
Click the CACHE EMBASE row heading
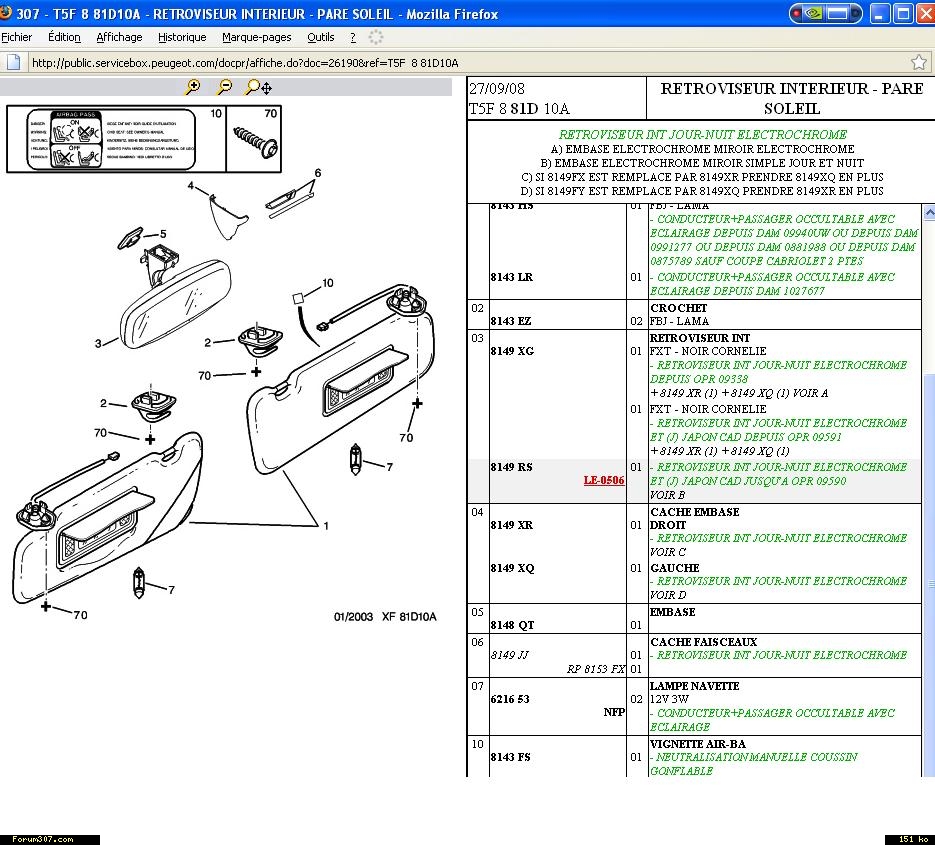click(695, 512)
